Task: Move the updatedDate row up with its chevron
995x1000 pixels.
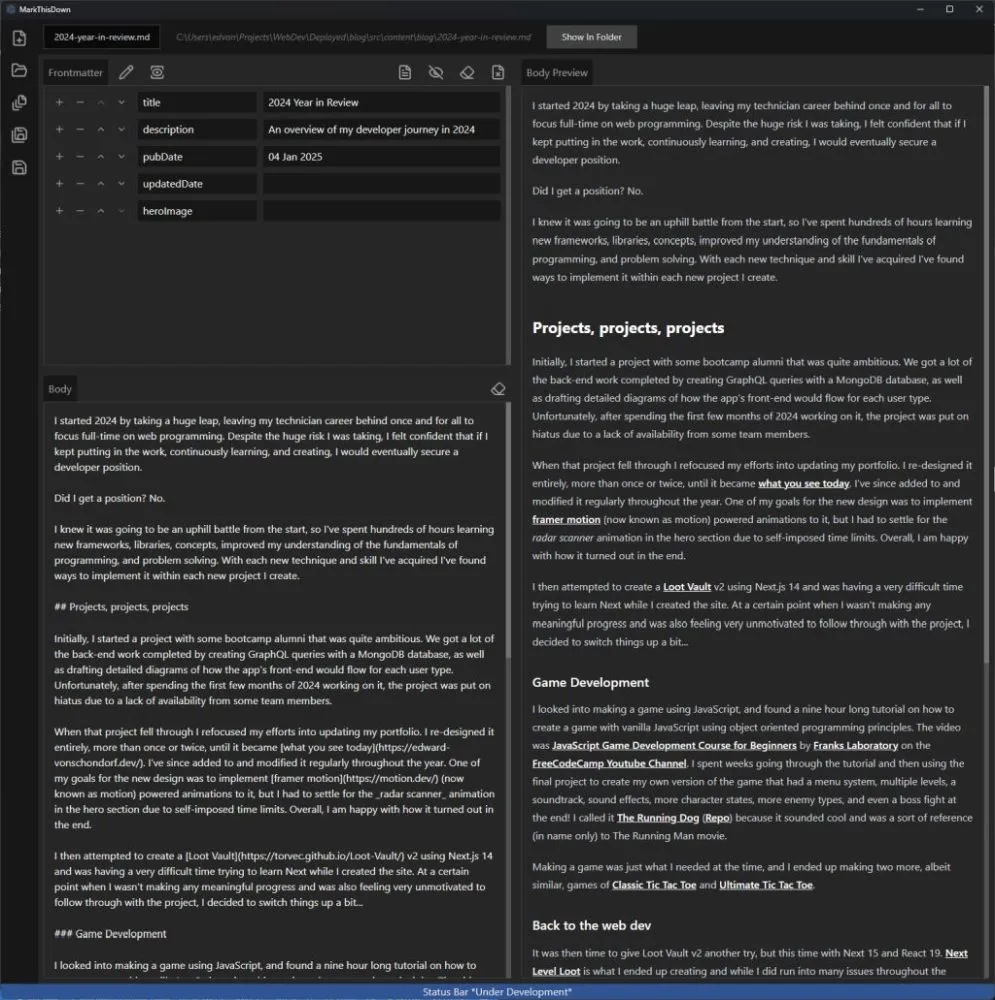Action: point(101,184)
